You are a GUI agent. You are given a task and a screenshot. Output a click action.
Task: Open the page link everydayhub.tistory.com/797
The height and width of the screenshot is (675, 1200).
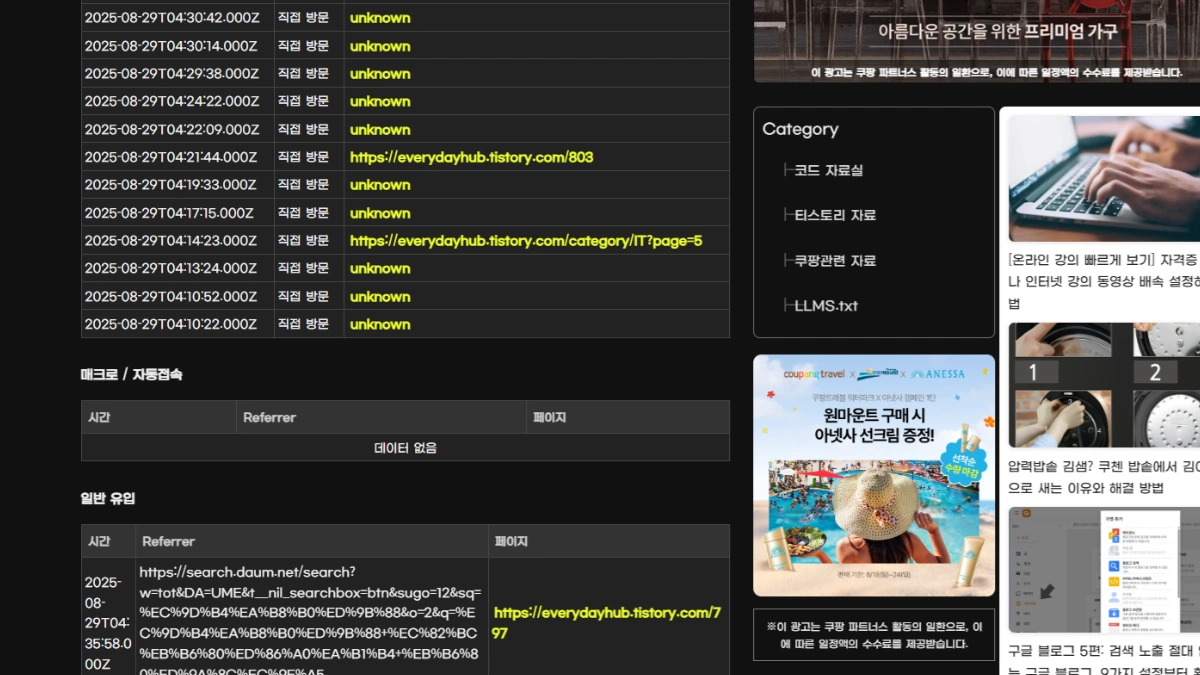pyautogui.click(x=607, y=622)
